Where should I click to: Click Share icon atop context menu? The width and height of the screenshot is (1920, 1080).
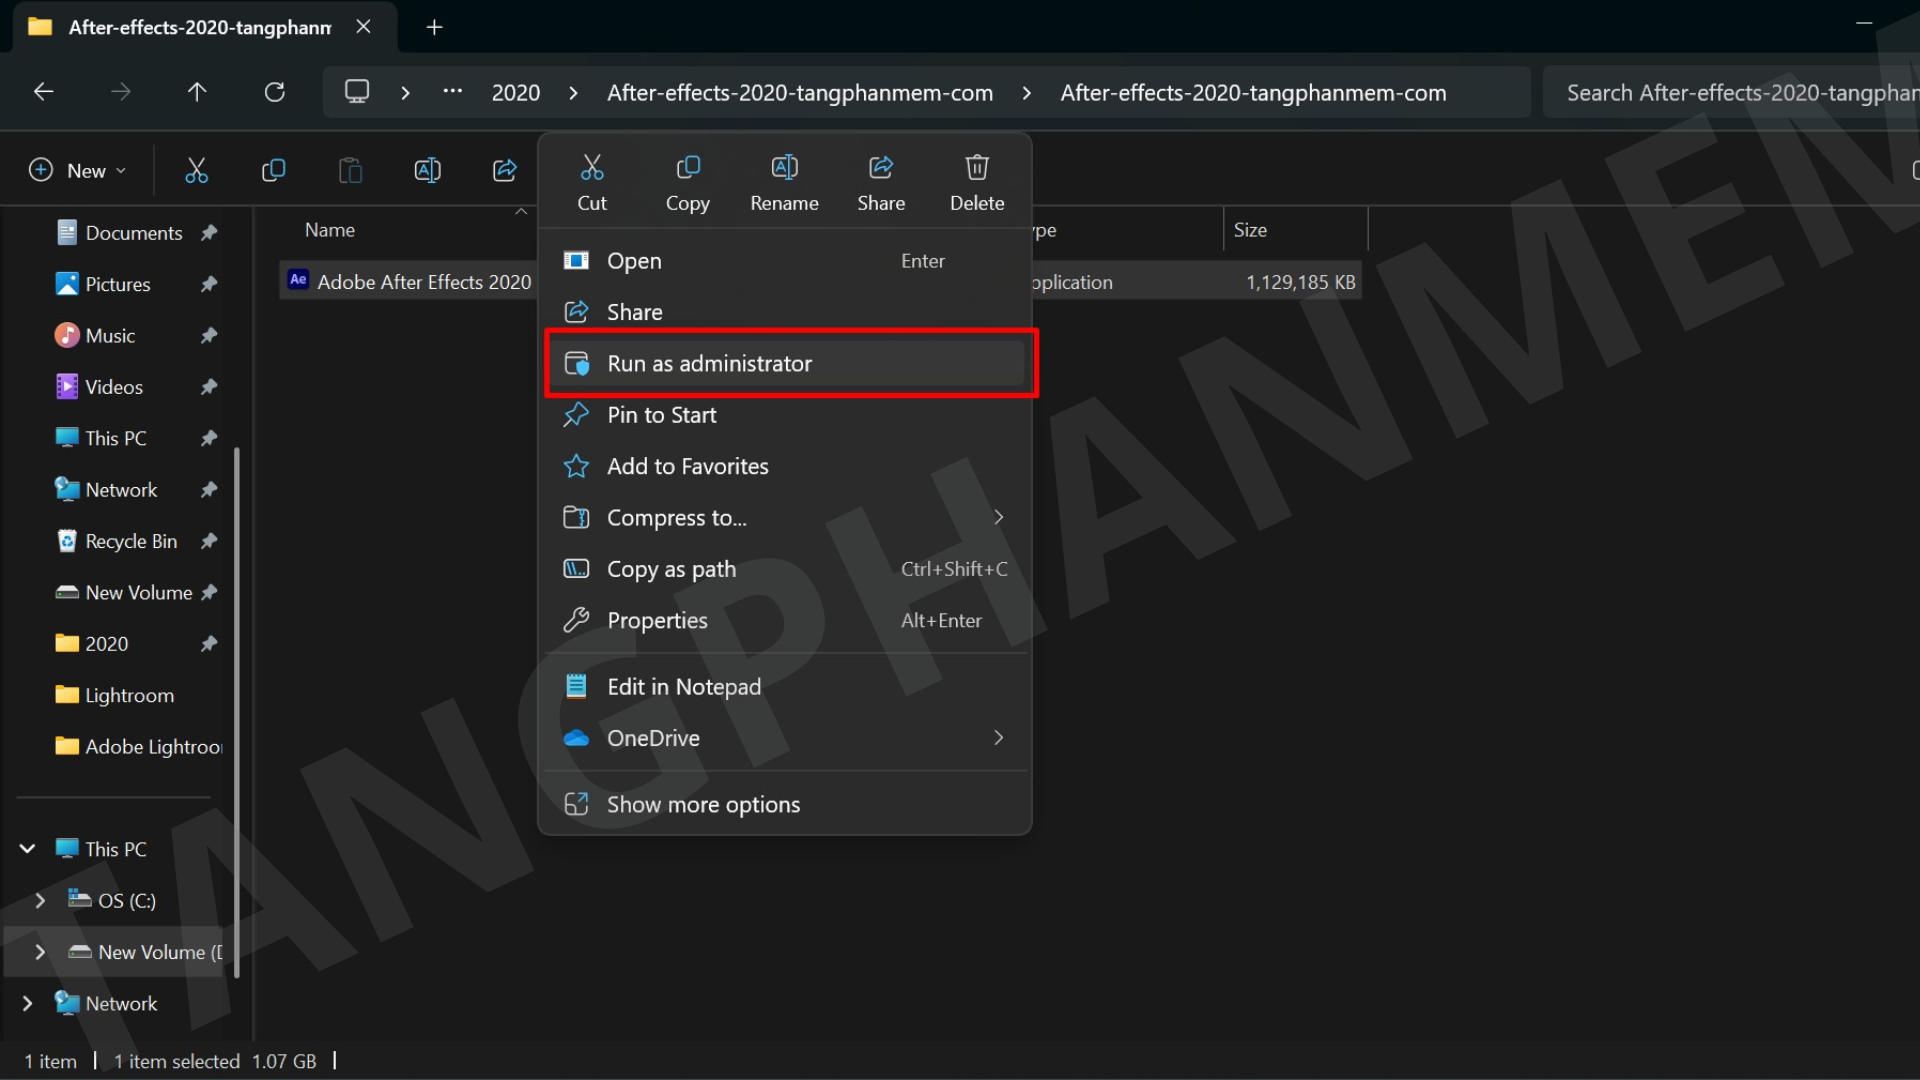(881, 167)
